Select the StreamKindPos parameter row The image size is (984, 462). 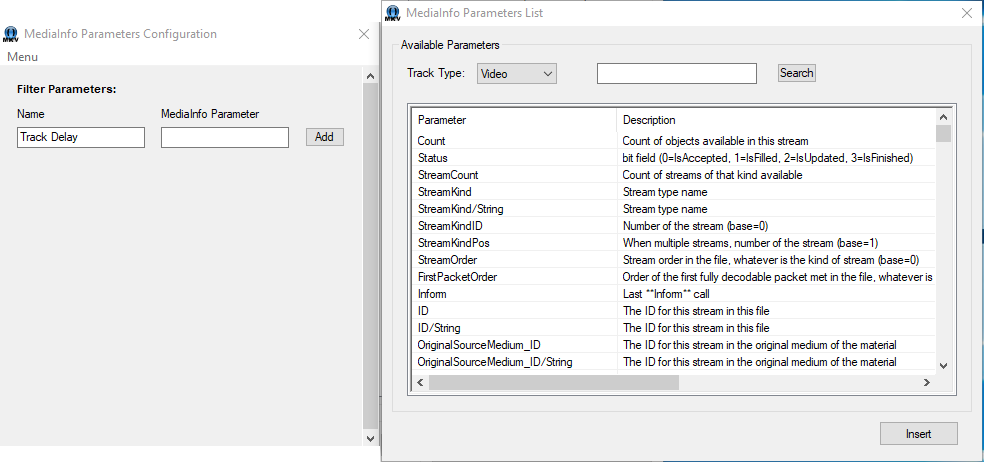tap(673, 243)
